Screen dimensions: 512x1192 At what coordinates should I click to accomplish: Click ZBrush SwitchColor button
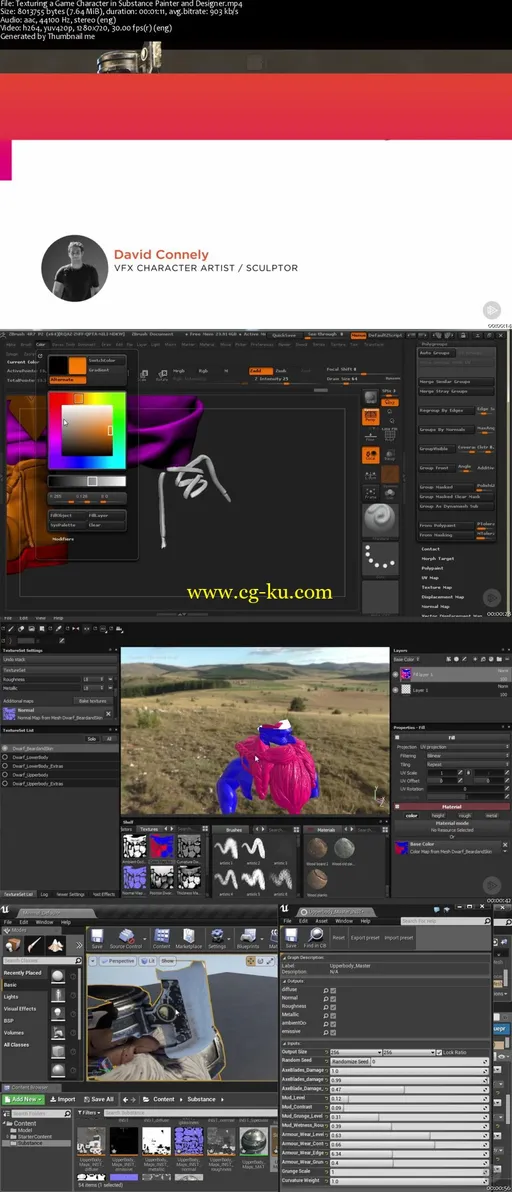(x=107, y=360)
